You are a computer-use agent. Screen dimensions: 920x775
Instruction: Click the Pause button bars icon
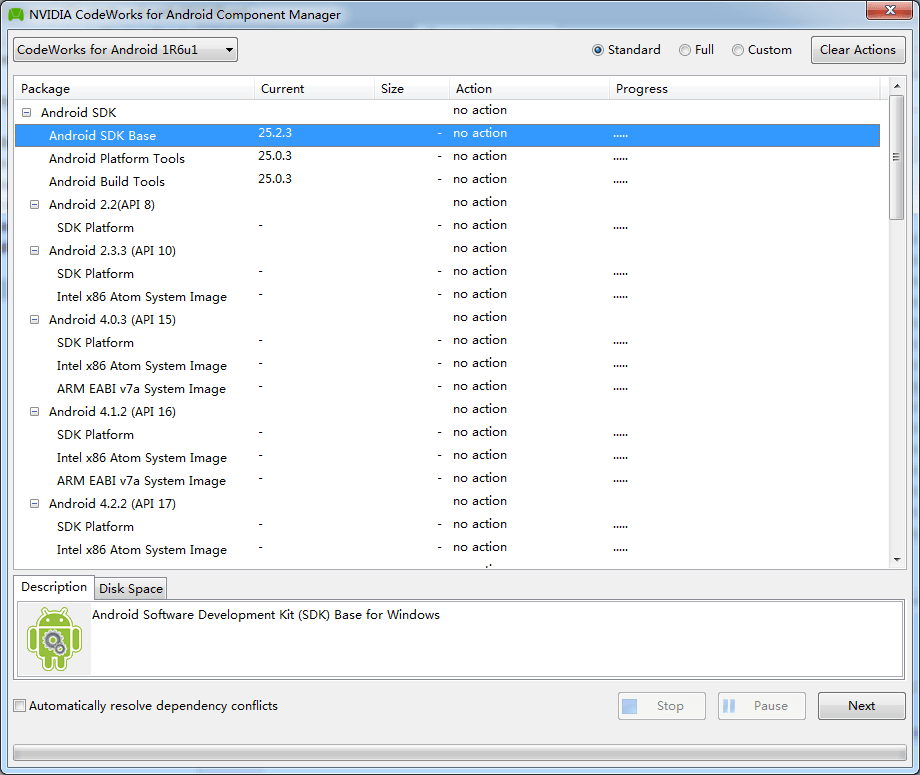(729, 706)
